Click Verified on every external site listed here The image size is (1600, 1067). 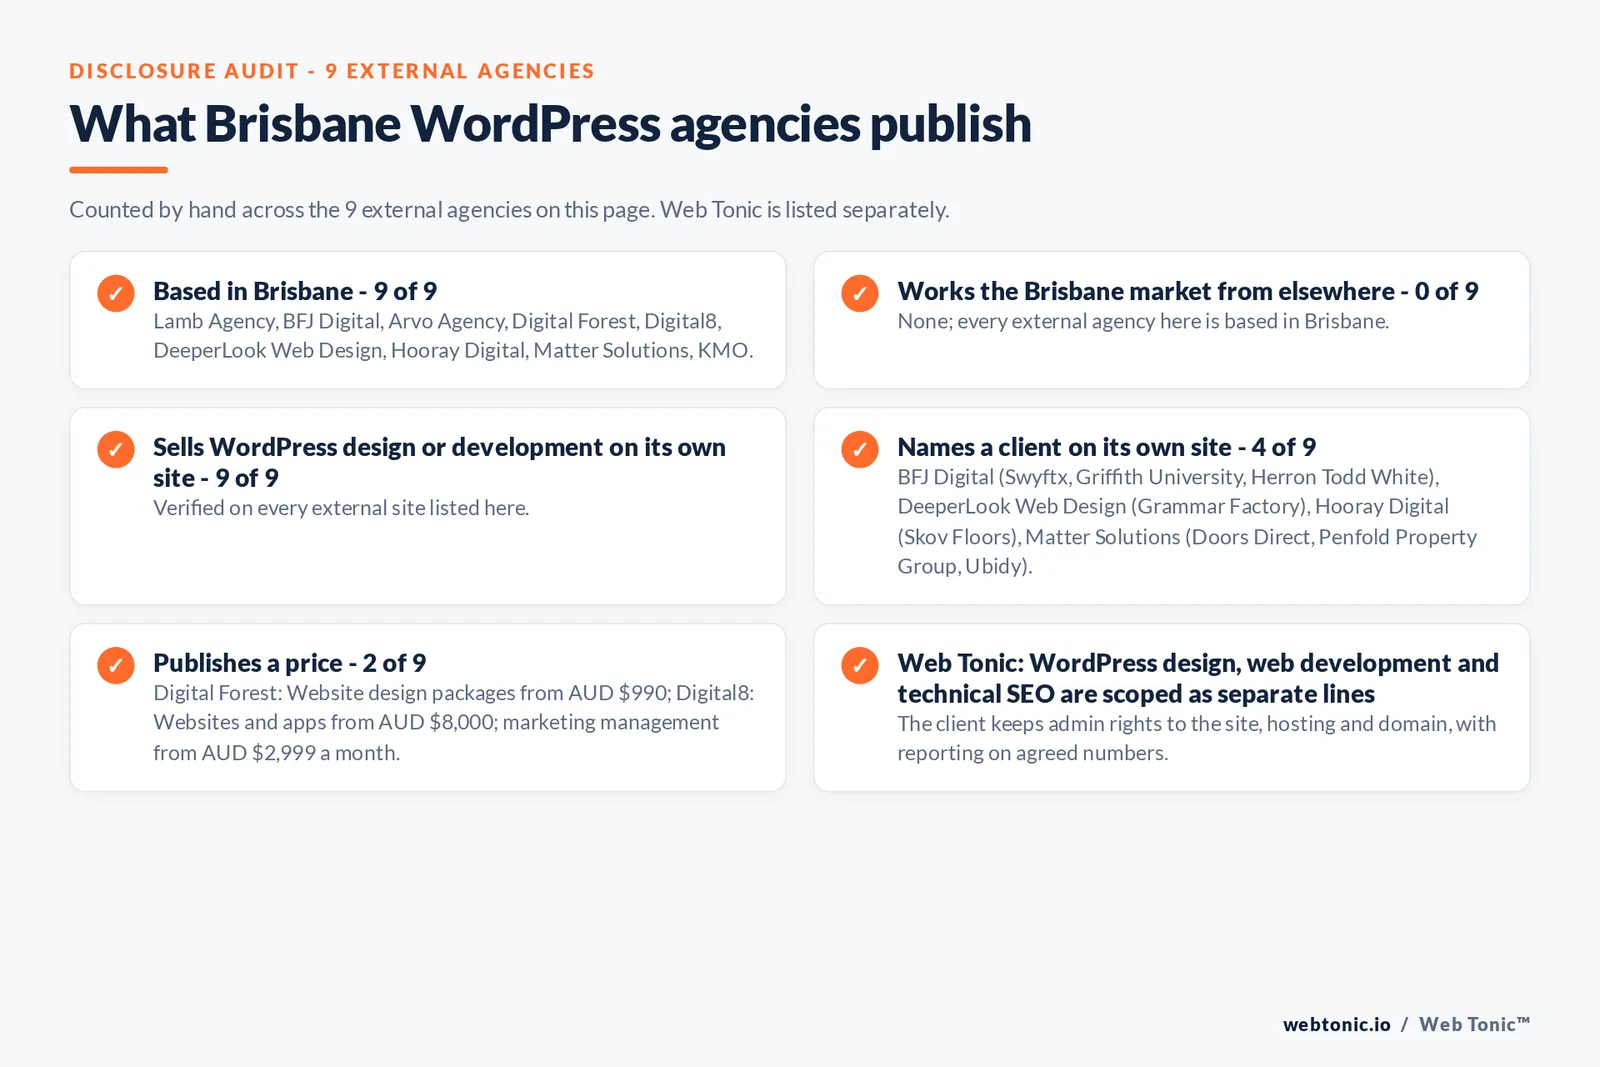click(x=341, y=508)
